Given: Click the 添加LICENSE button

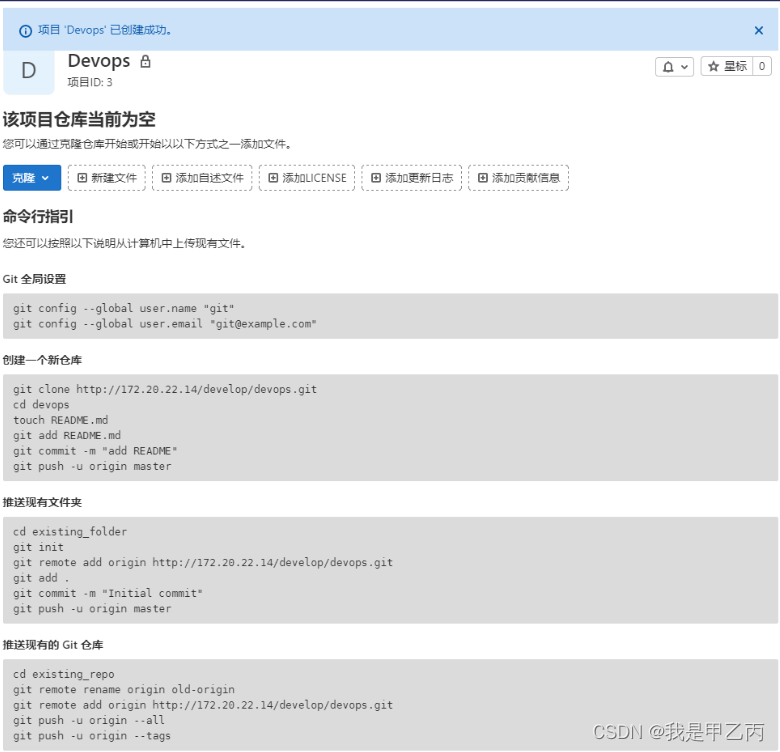Looking at the screenshot, I should click(307, 178).
